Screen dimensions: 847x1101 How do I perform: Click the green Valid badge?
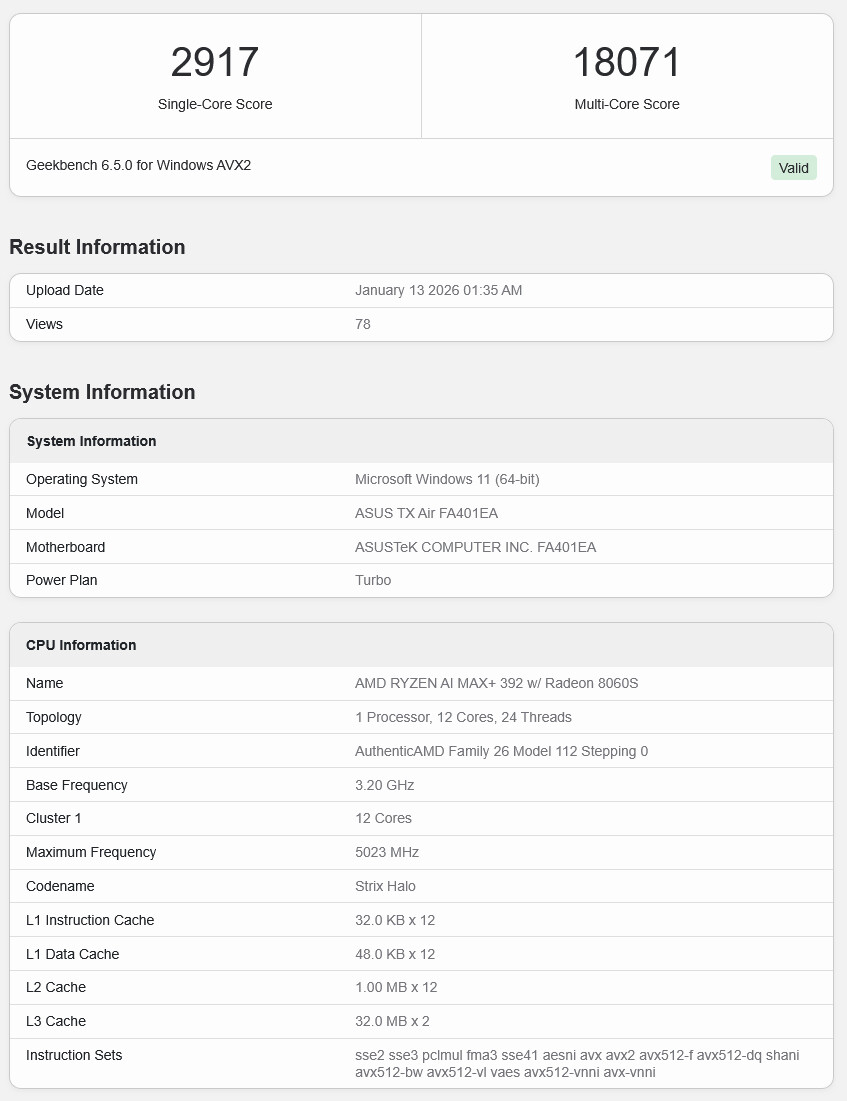pos(793,168)
